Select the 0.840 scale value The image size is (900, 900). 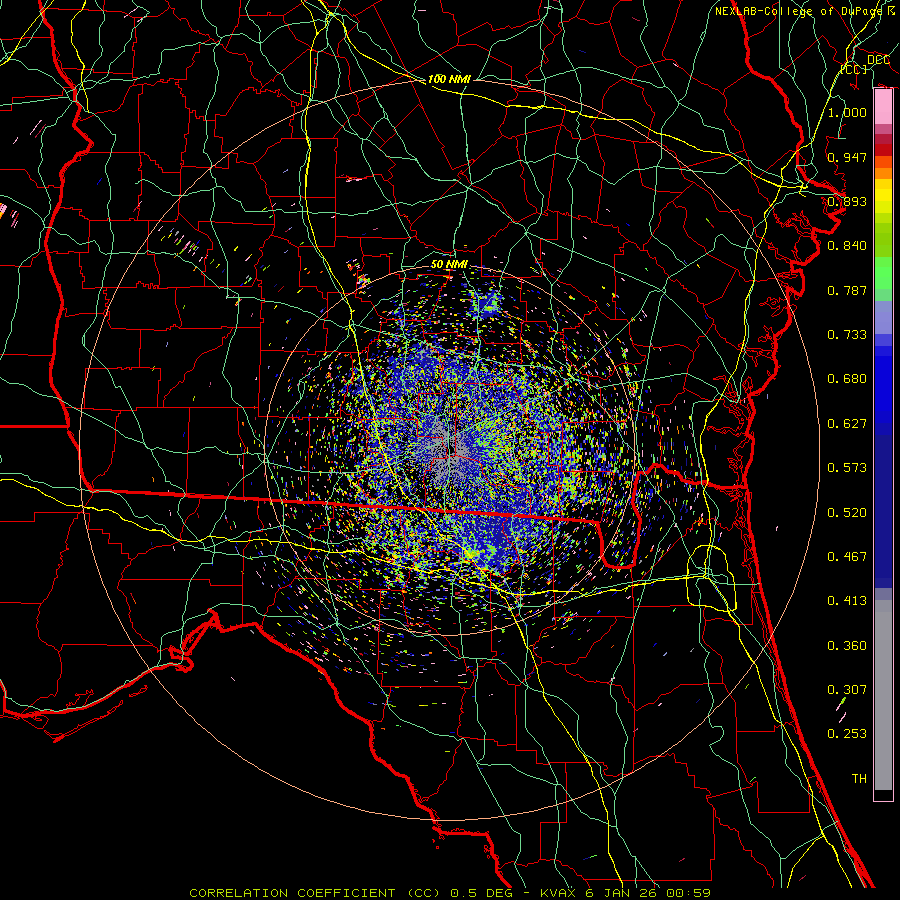[x=847, y=246]
